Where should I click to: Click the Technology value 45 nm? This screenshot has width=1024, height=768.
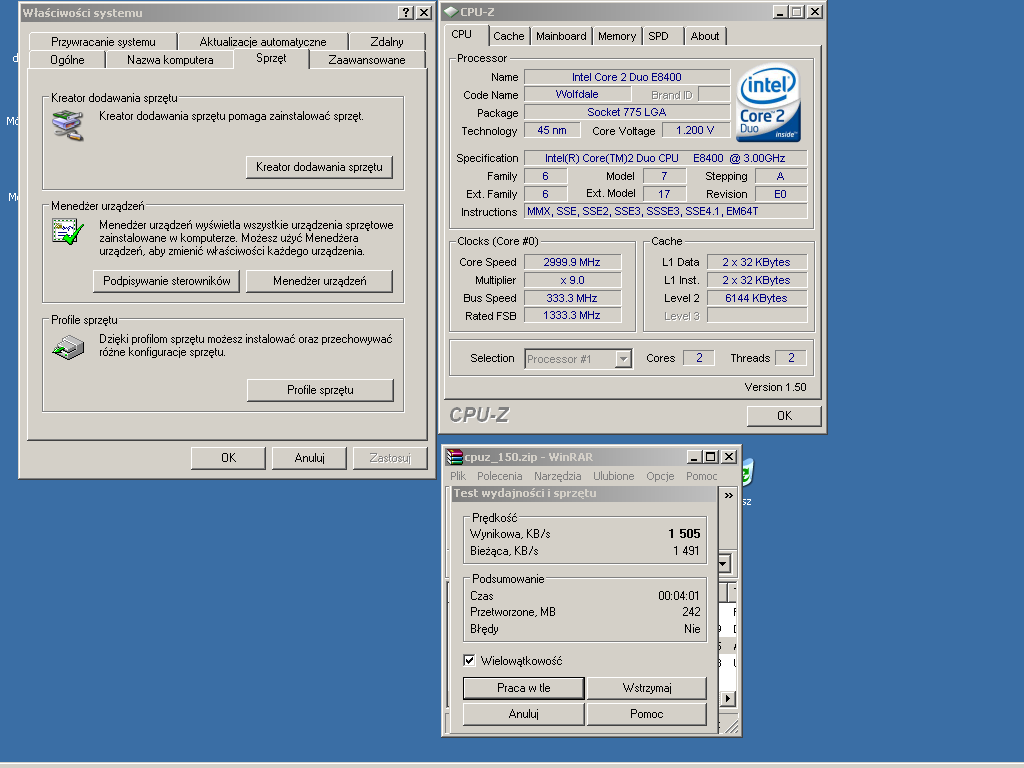[552, 131]
